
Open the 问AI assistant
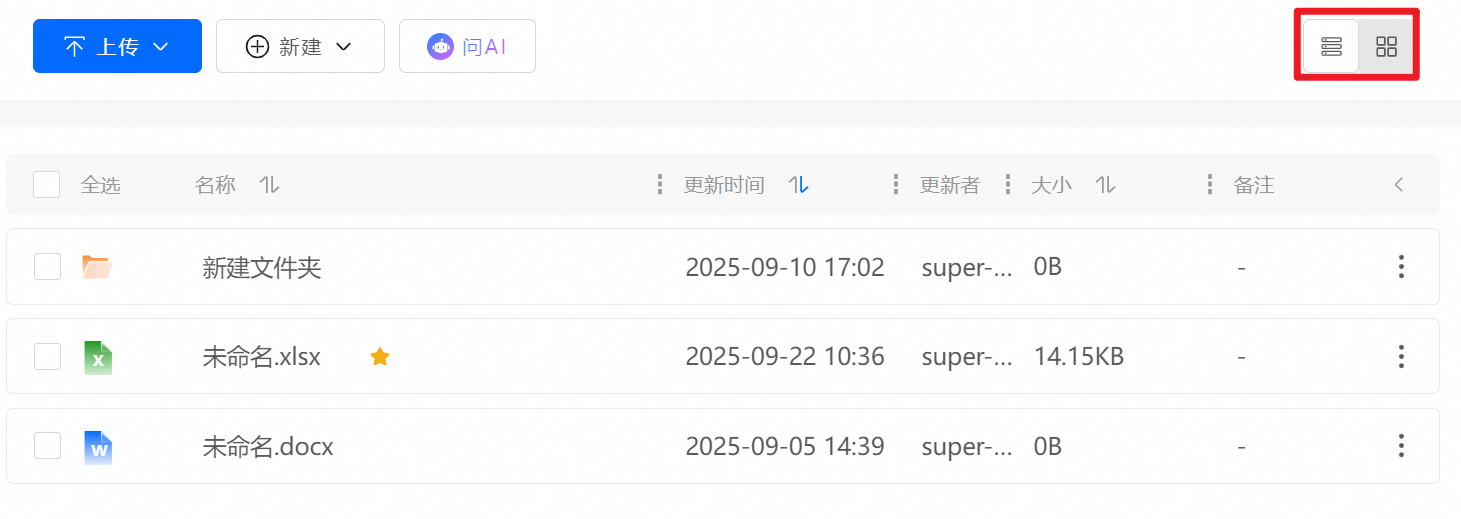point(467,47)
